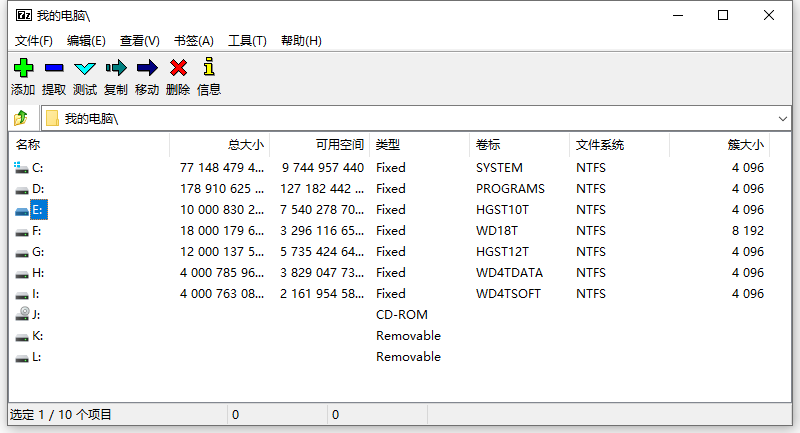Click the yellow Info (信息) icon

pos(209,68)
